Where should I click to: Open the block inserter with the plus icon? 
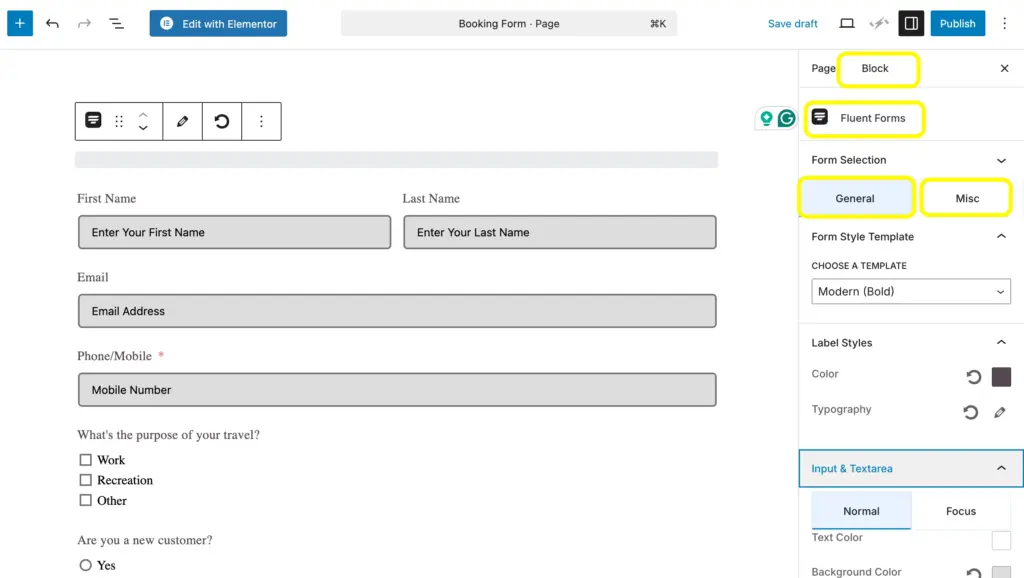click(20, 22)
